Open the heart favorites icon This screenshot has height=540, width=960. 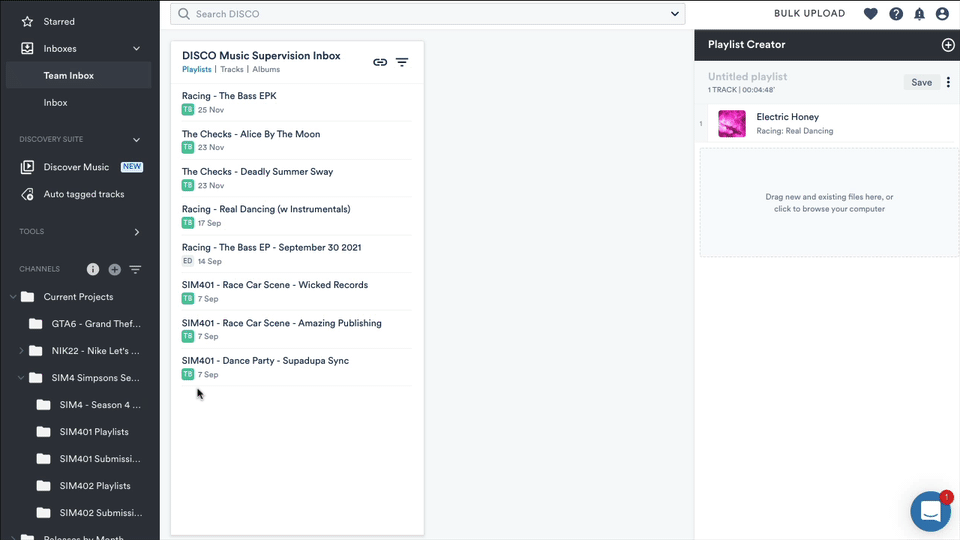[871, 13]
